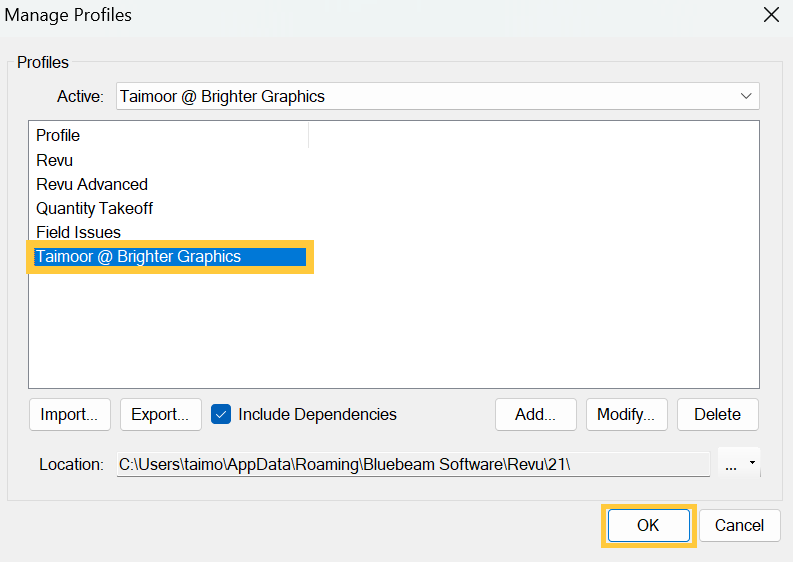Select the Revu profile
This screenshot has width=793, height=562.
[55, 160]
